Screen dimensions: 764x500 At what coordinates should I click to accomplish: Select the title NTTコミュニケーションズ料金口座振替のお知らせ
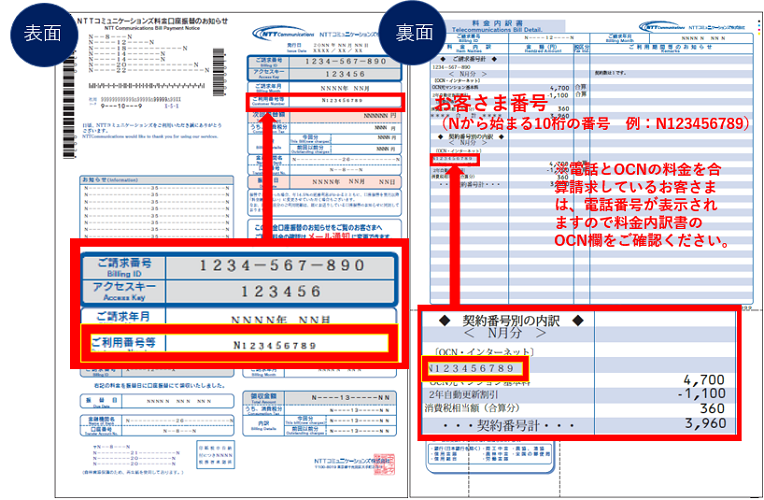tap(153, 21)
